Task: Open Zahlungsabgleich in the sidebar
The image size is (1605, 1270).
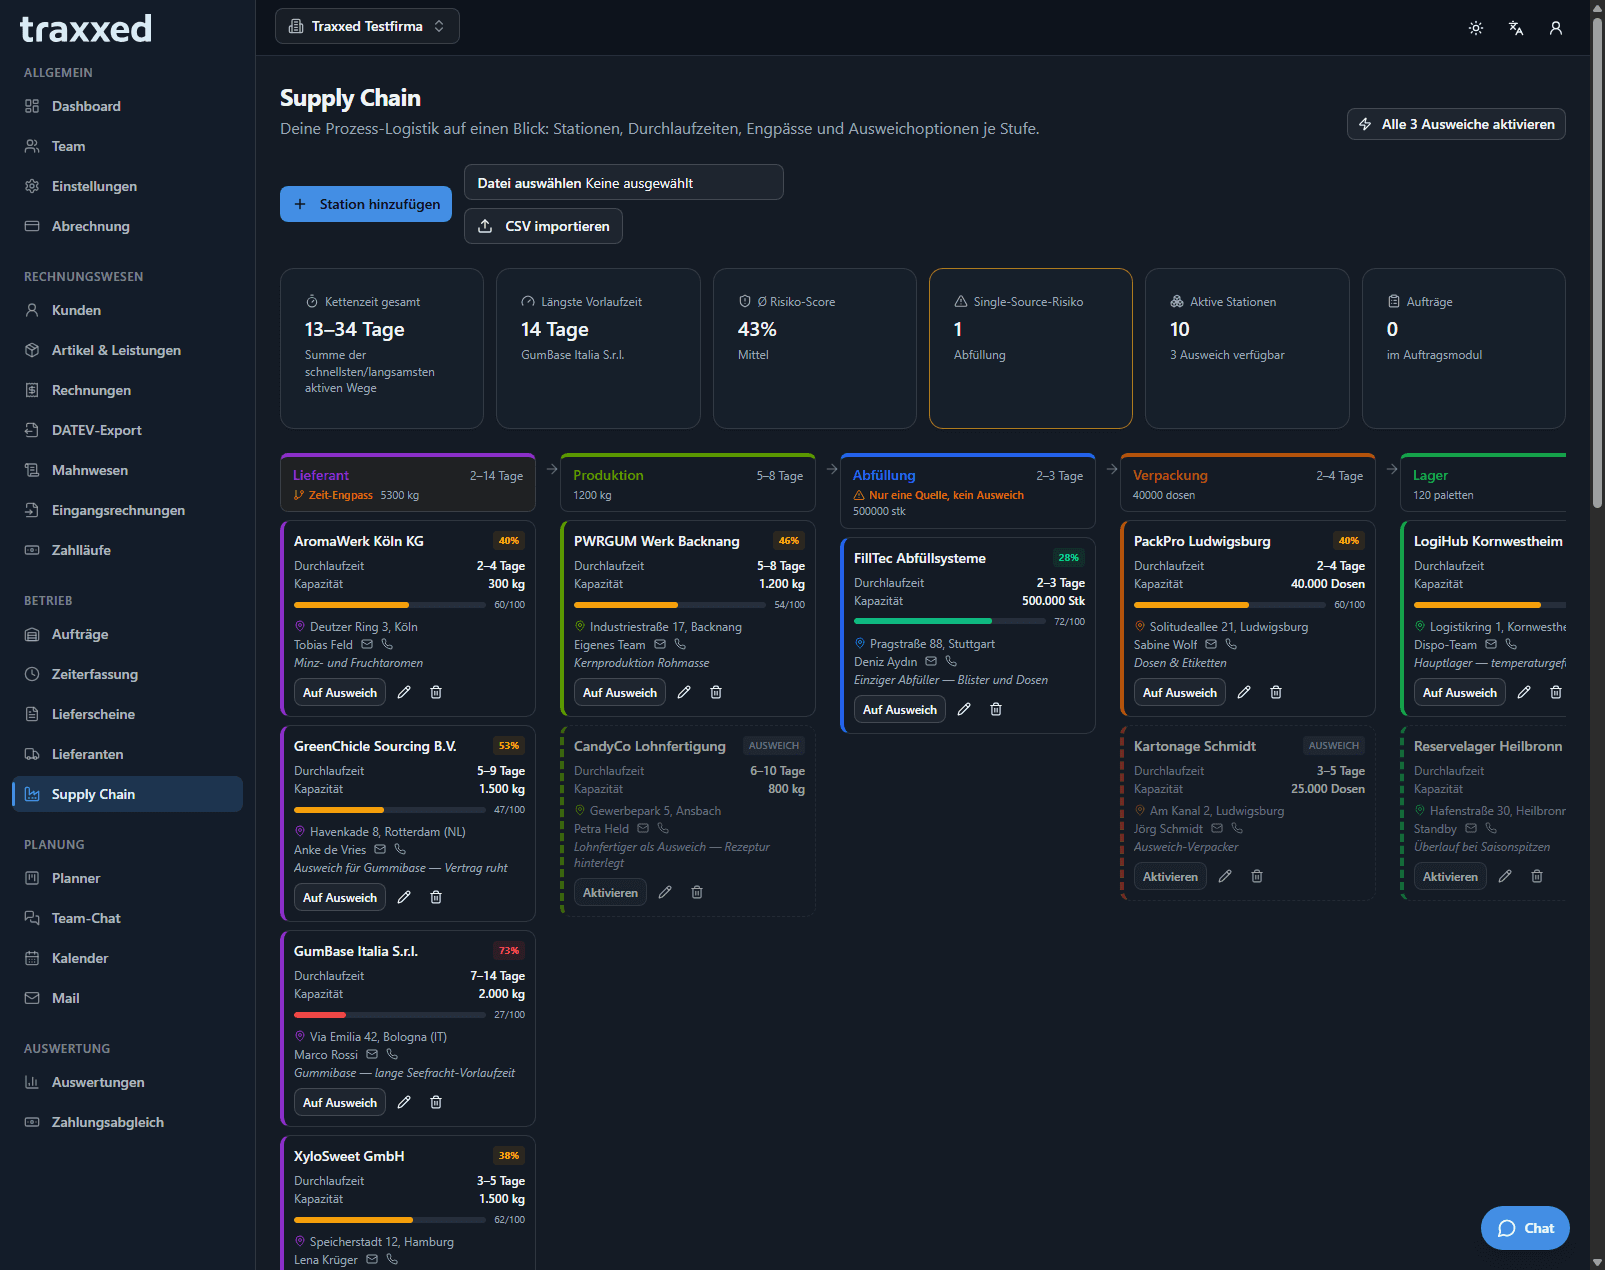Action: [x=127, y=1122]
